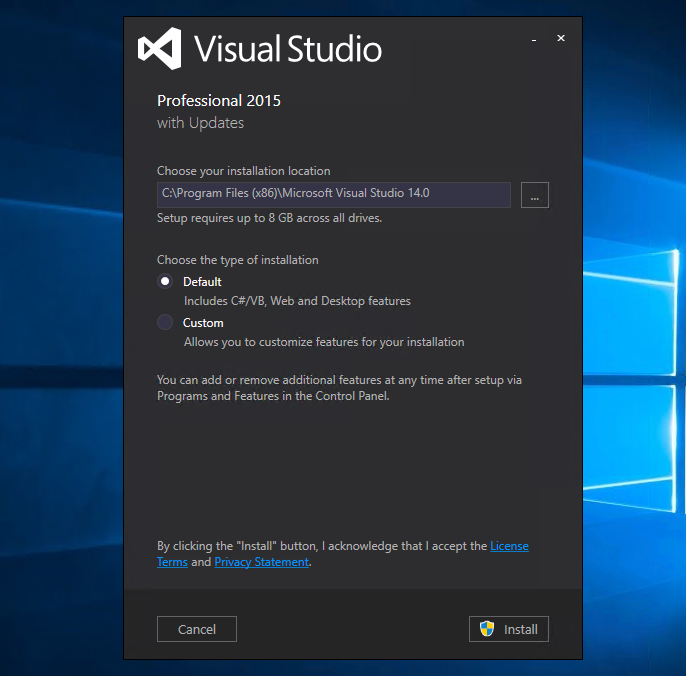Click "Setup requires up to 8 GB" text
Image resolution: width=686 pixels, height=676 pixels.
pyautogui.click(x=270, y=218)
